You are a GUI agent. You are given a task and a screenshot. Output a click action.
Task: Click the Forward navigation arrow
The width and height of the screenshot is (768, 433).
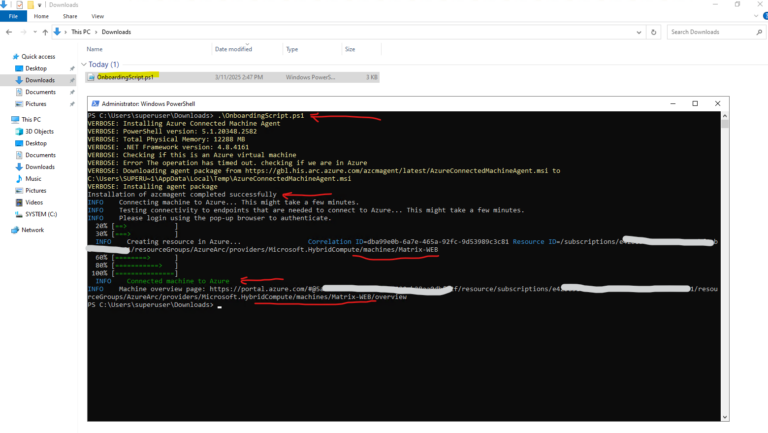point(23,32)
